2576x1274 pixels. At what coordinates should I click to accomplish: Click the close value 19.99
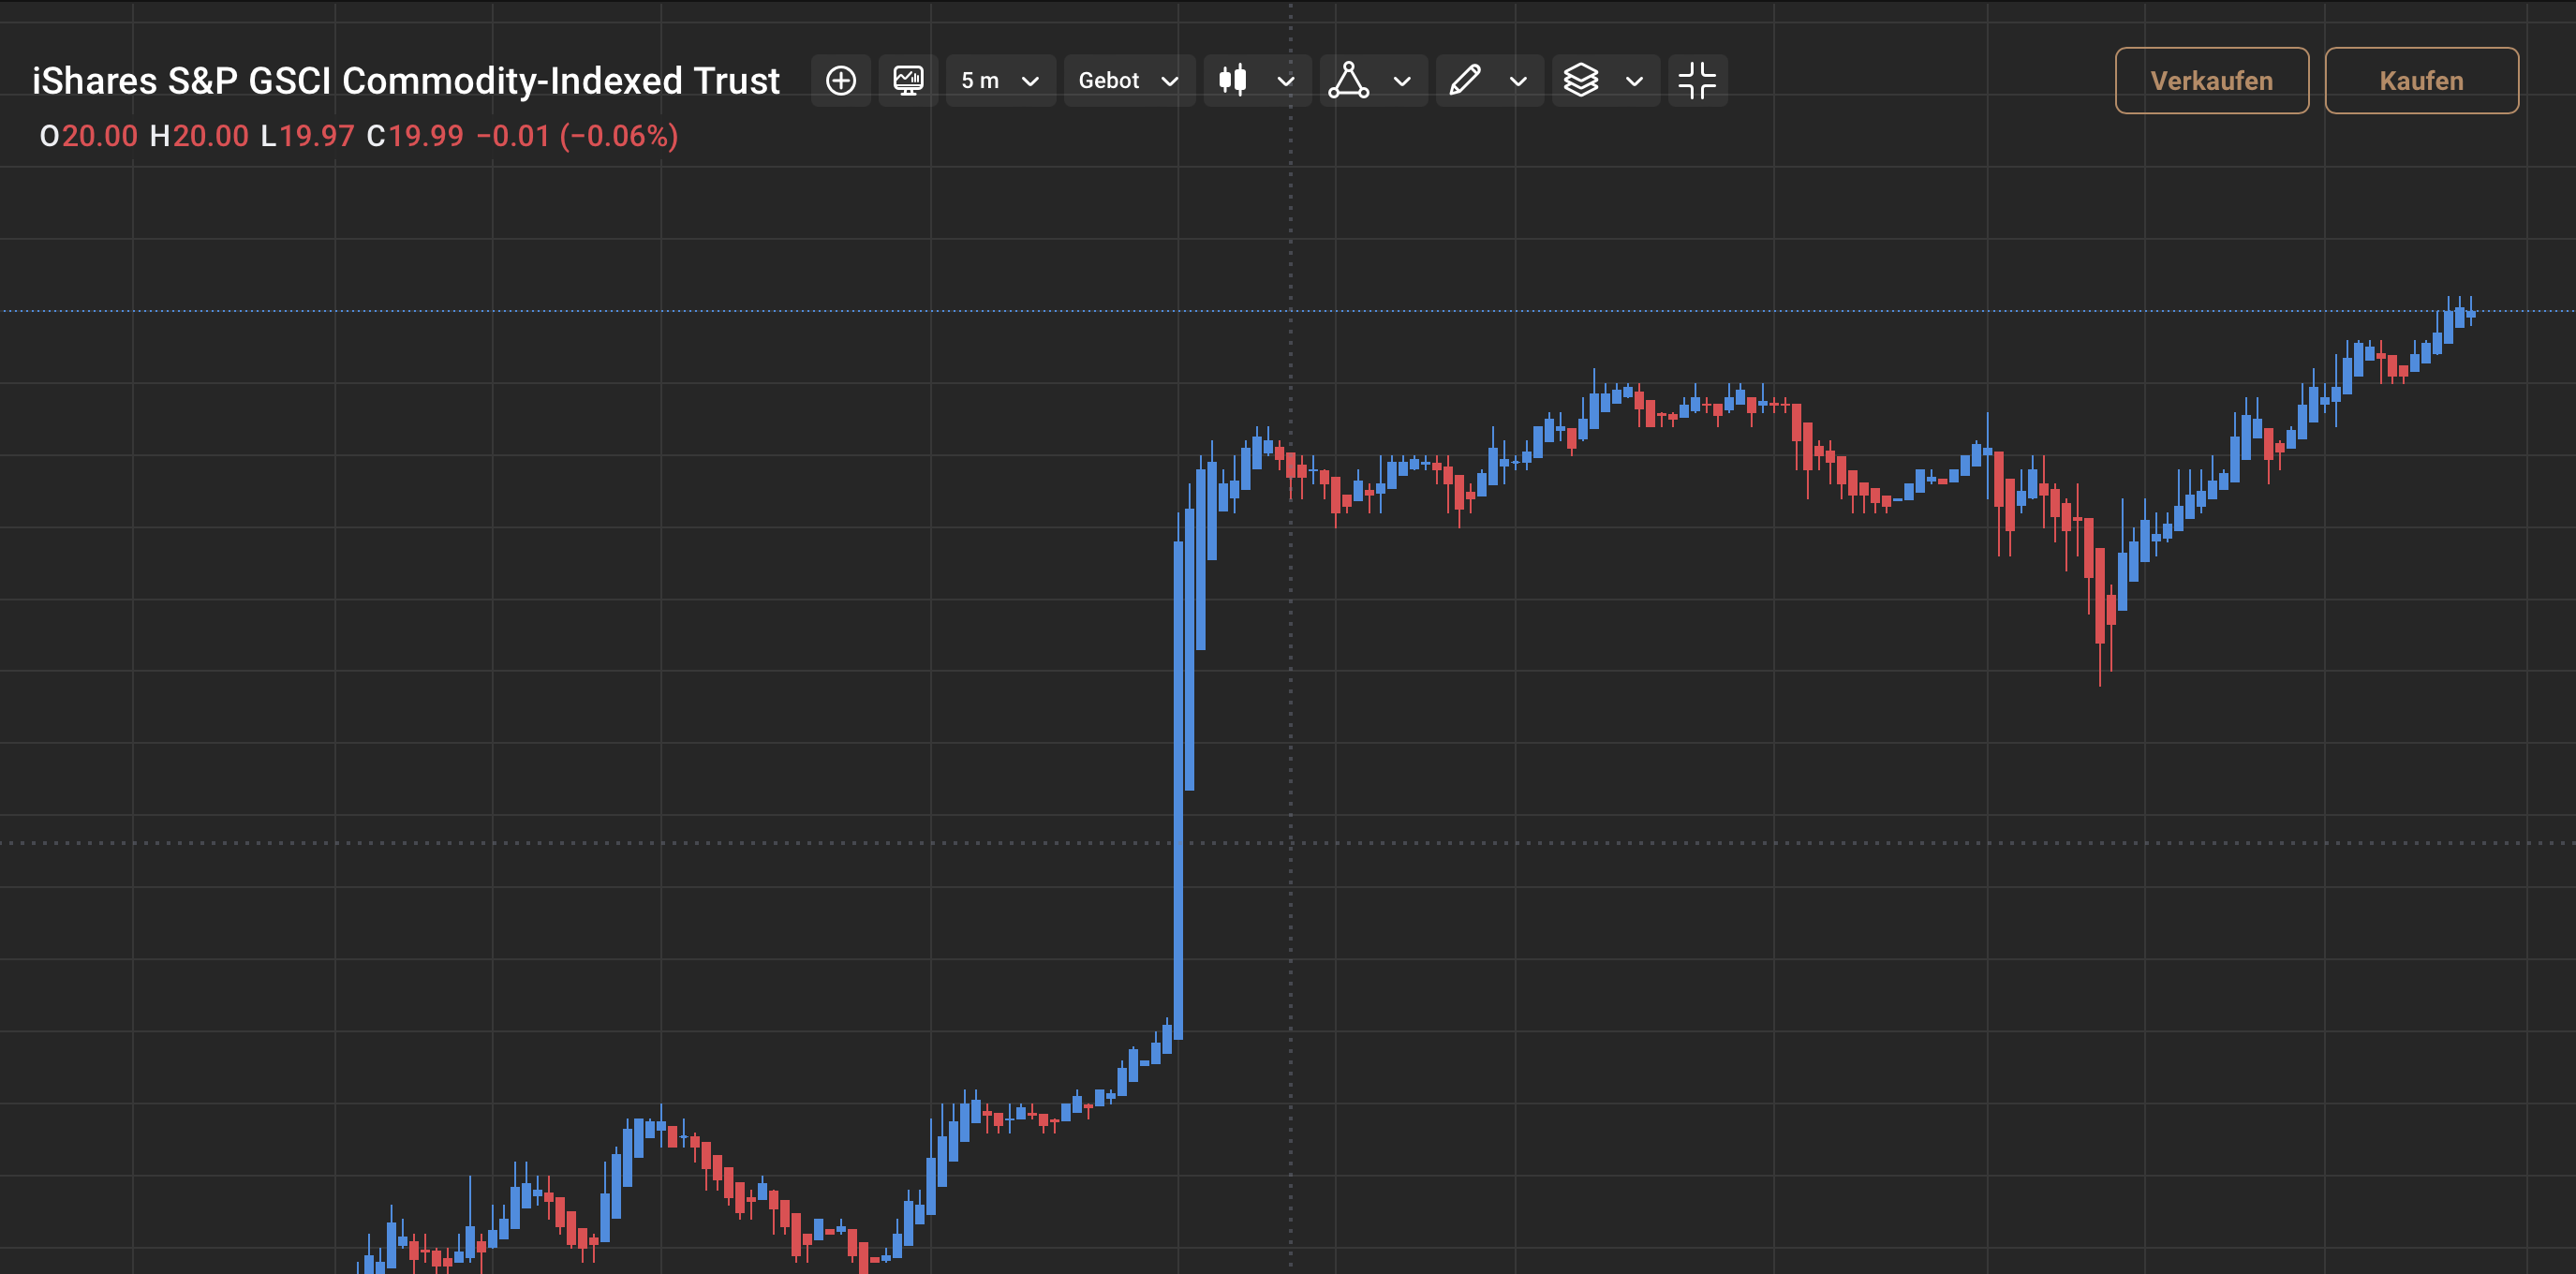(426, 136)
